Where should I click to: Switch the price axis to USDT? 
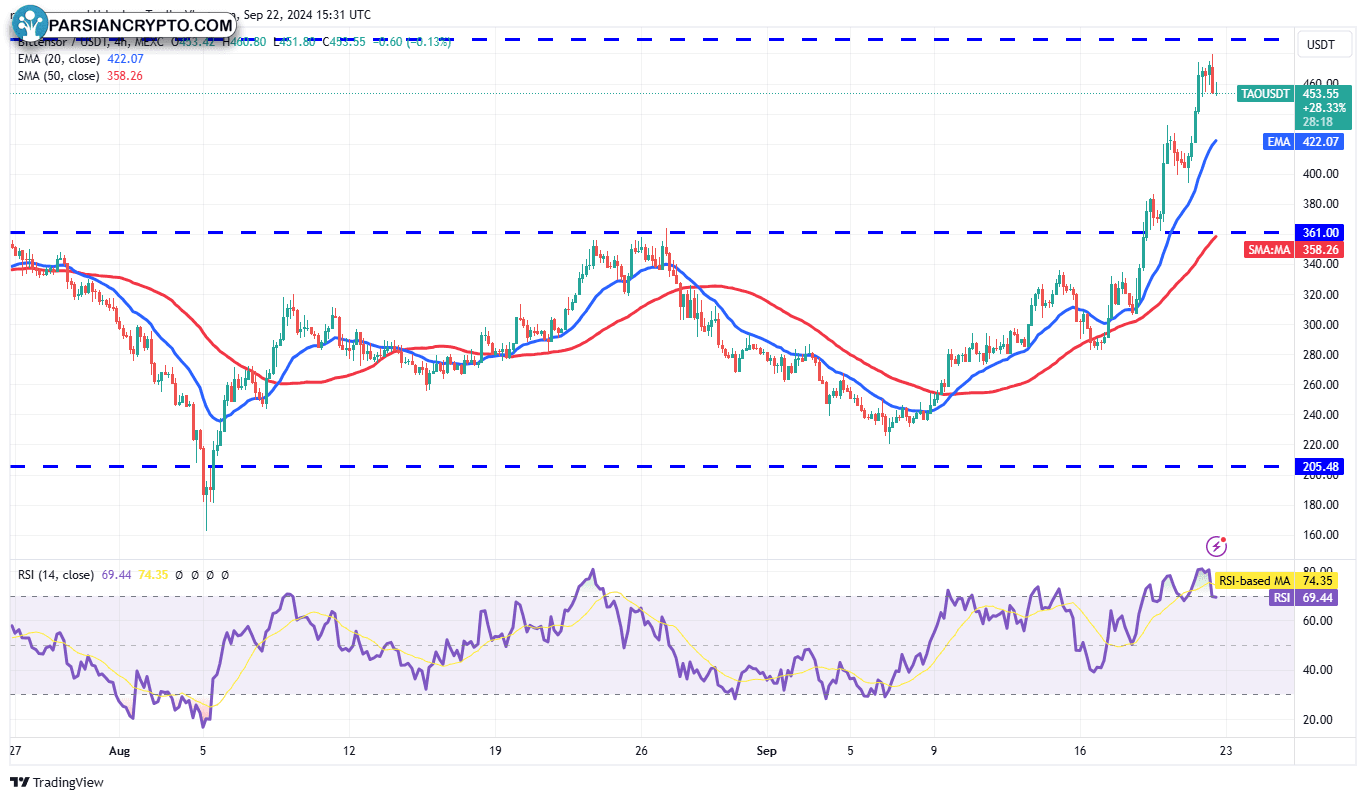pyautogui.click(x=1323, y=44)
